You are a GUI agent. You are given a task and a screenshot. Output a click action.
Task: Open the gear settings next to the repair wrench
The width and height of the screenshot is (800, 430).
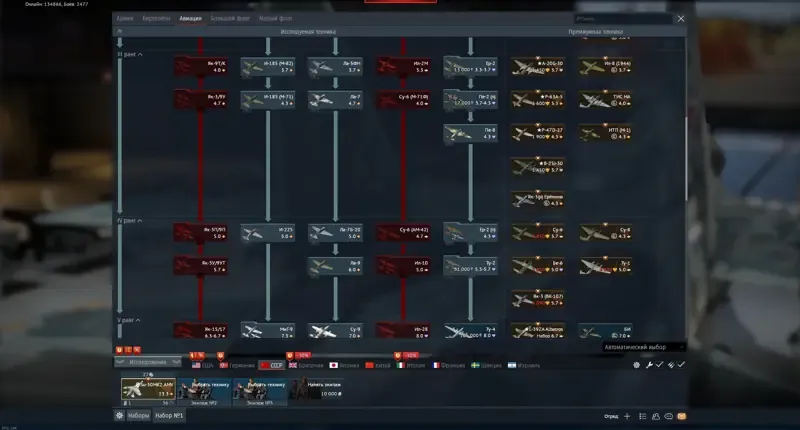click(636, 365)
